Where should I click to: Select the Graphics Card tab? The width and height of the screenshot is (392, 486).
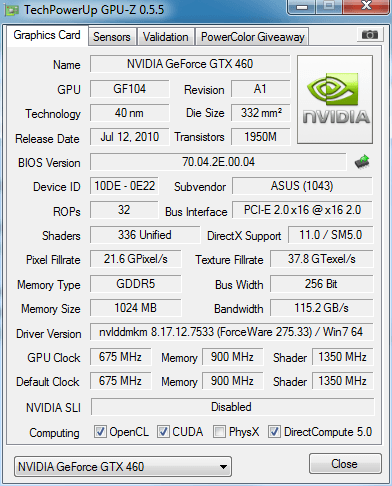coord(47,35)
